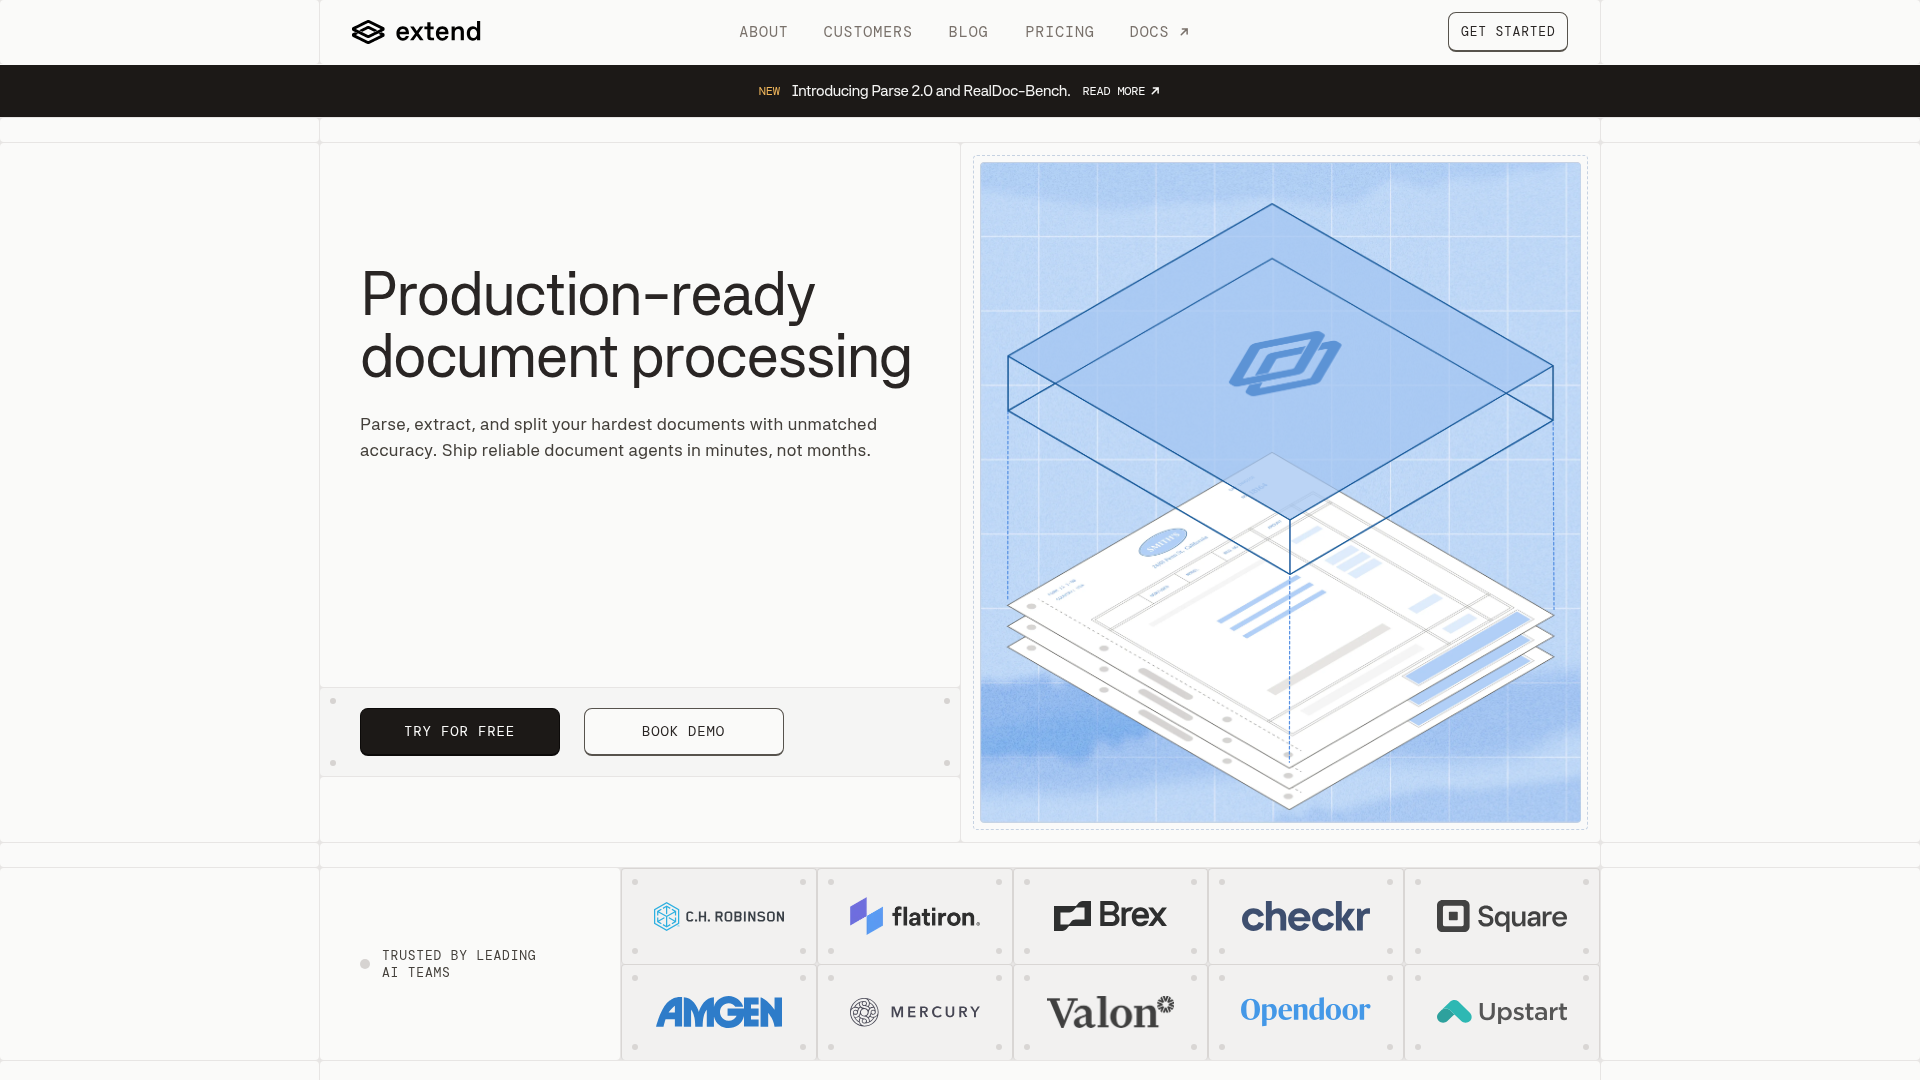The height and width of the screenshot is (1080, 1920).
Task: View the Pricing page
Action: coord(1059,32)
